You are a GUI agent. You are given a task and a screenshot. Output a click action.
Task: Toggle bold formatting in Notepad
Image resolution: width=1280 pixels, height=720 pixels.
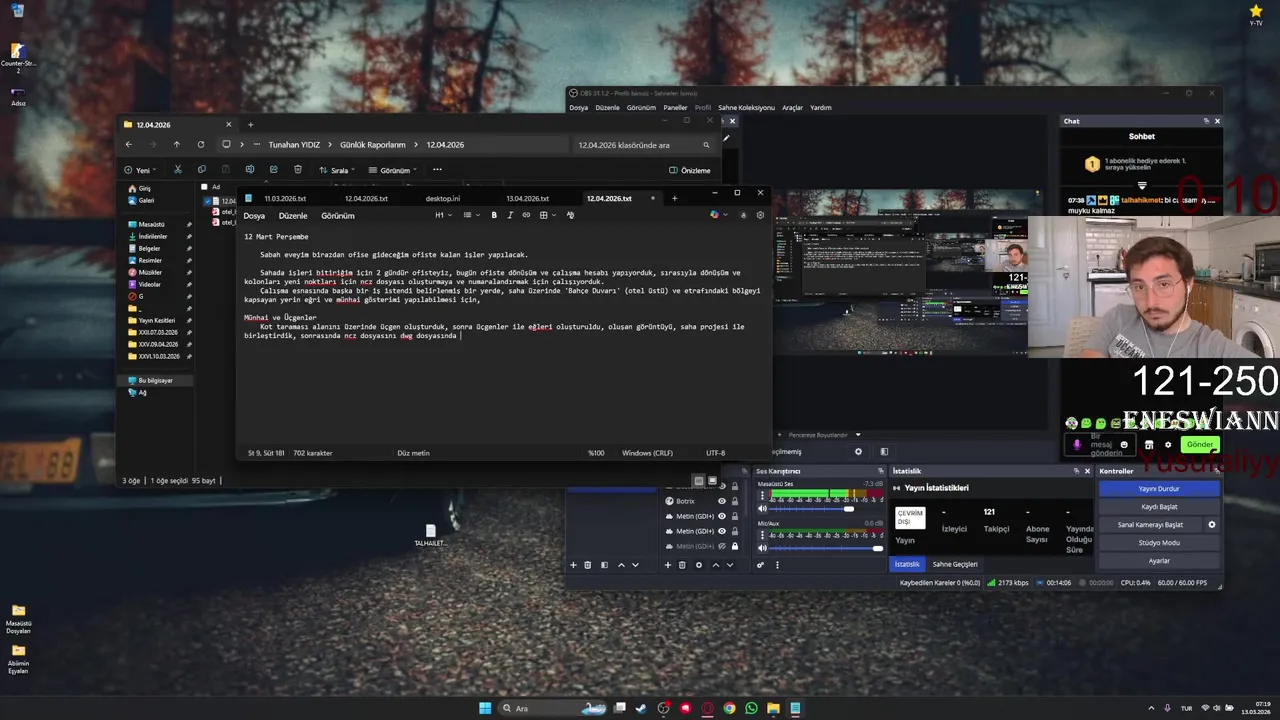click(494, 215)
